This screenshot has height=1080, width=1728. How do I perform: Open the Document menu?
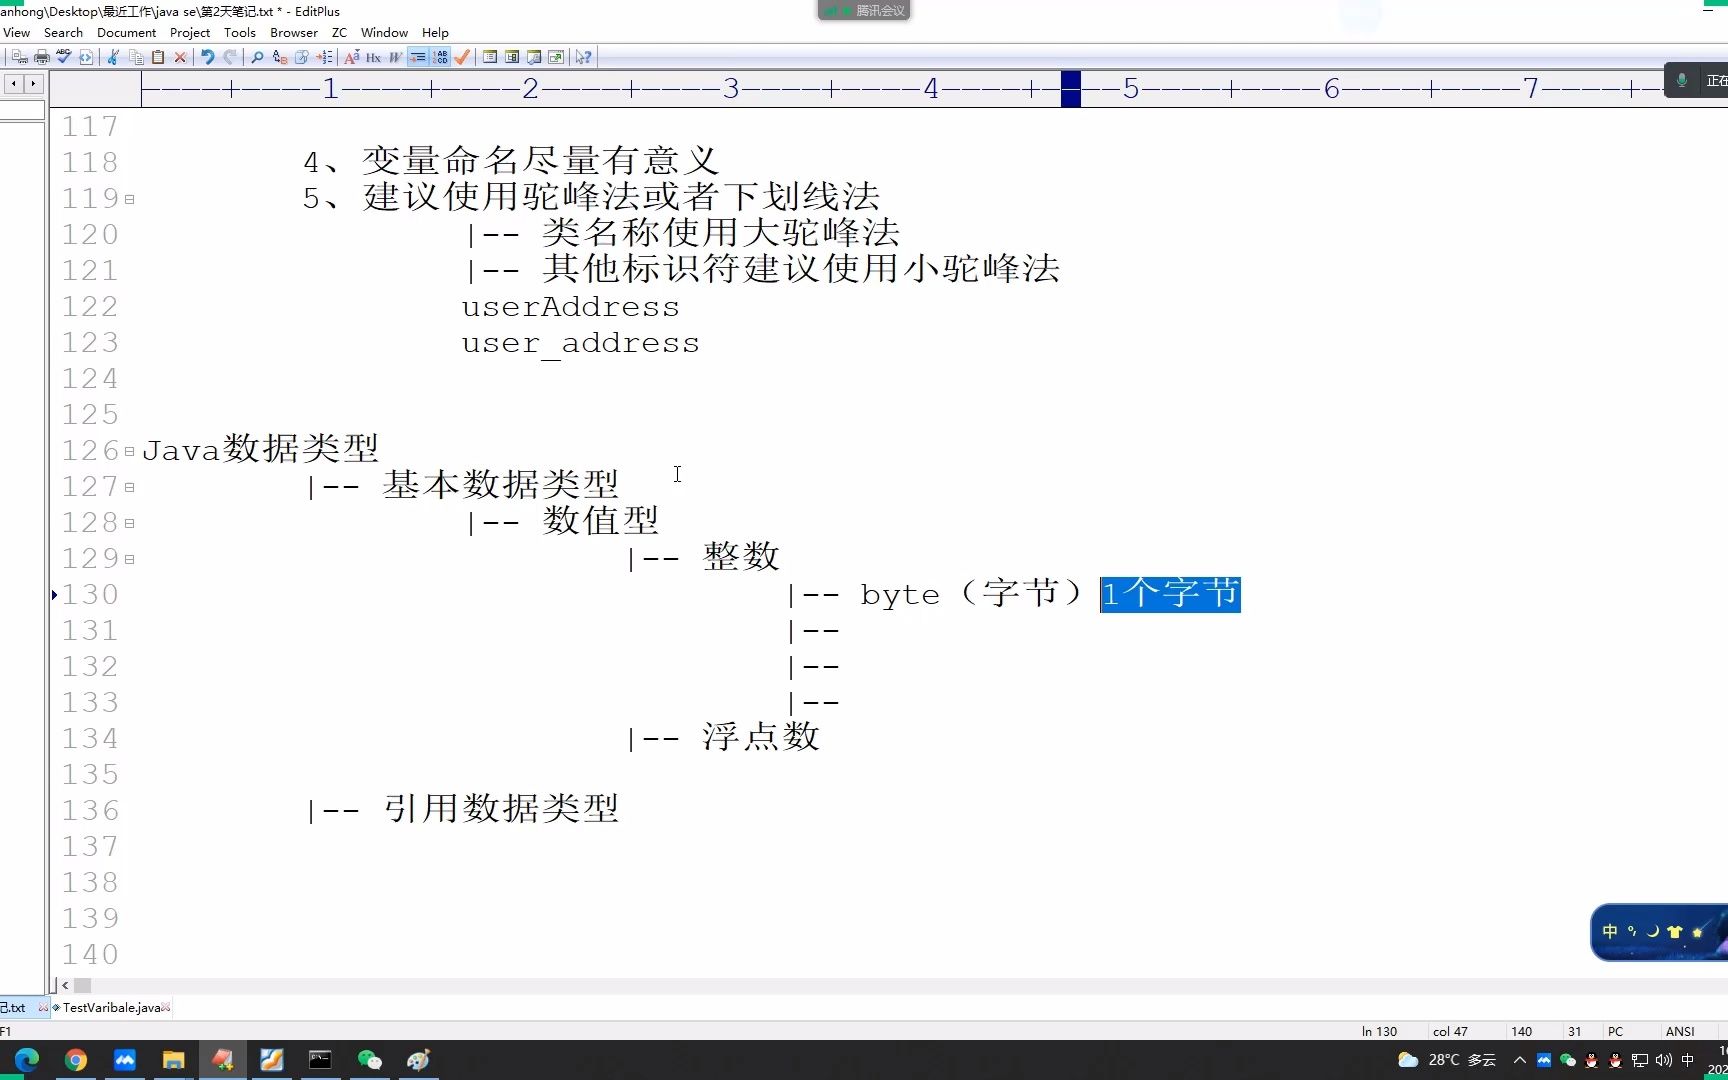(126, 32)
